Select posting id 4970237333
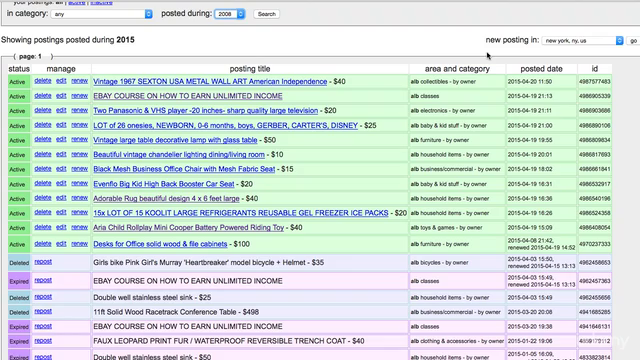 pos(595,244)
